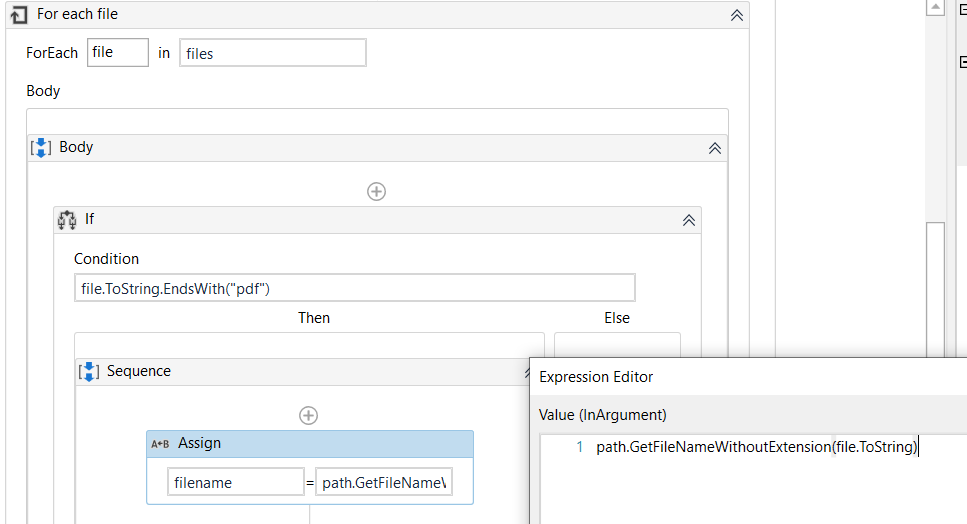This screenshot has width=967, height=524.
Task: Click the If activity icon
Action: click(67, 219)
